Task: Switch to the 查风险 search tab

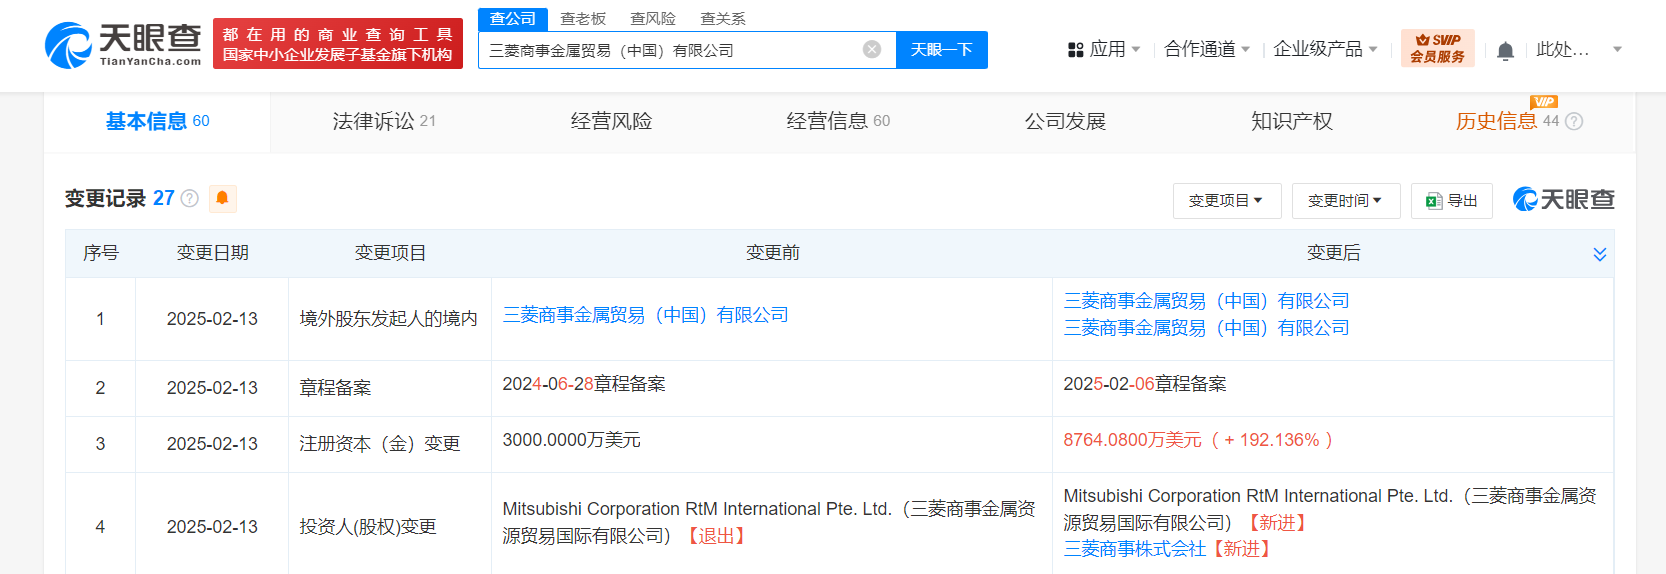Action: 653,19
